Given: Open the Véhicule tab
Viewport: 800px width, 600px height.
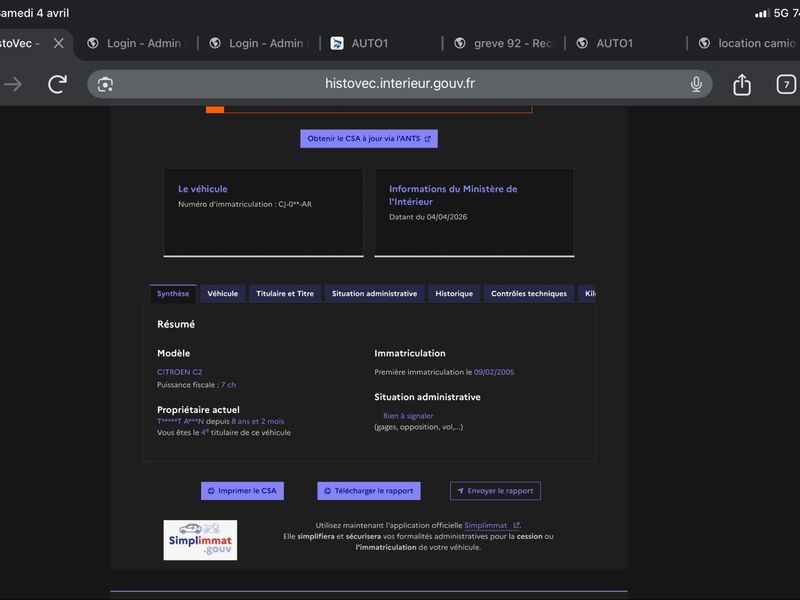Looking at the screenshot, I should tap(222, 294).
